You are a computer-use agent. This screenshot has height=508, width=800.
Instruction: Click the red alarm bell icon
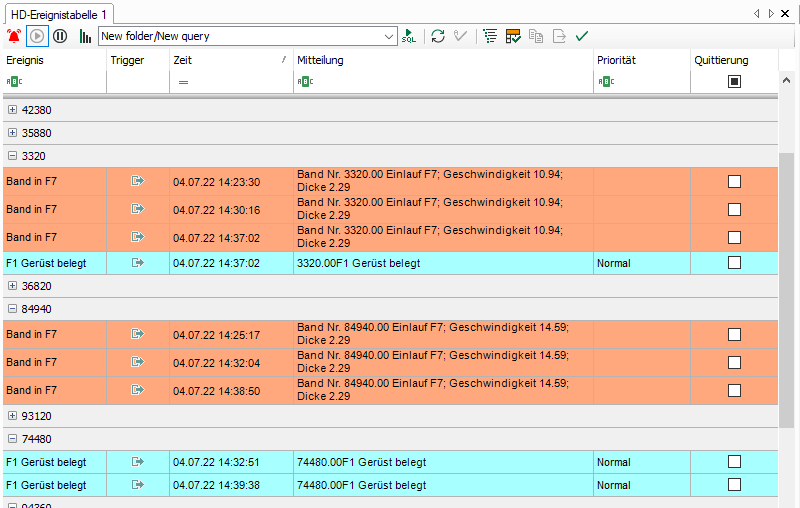point(14,36)
